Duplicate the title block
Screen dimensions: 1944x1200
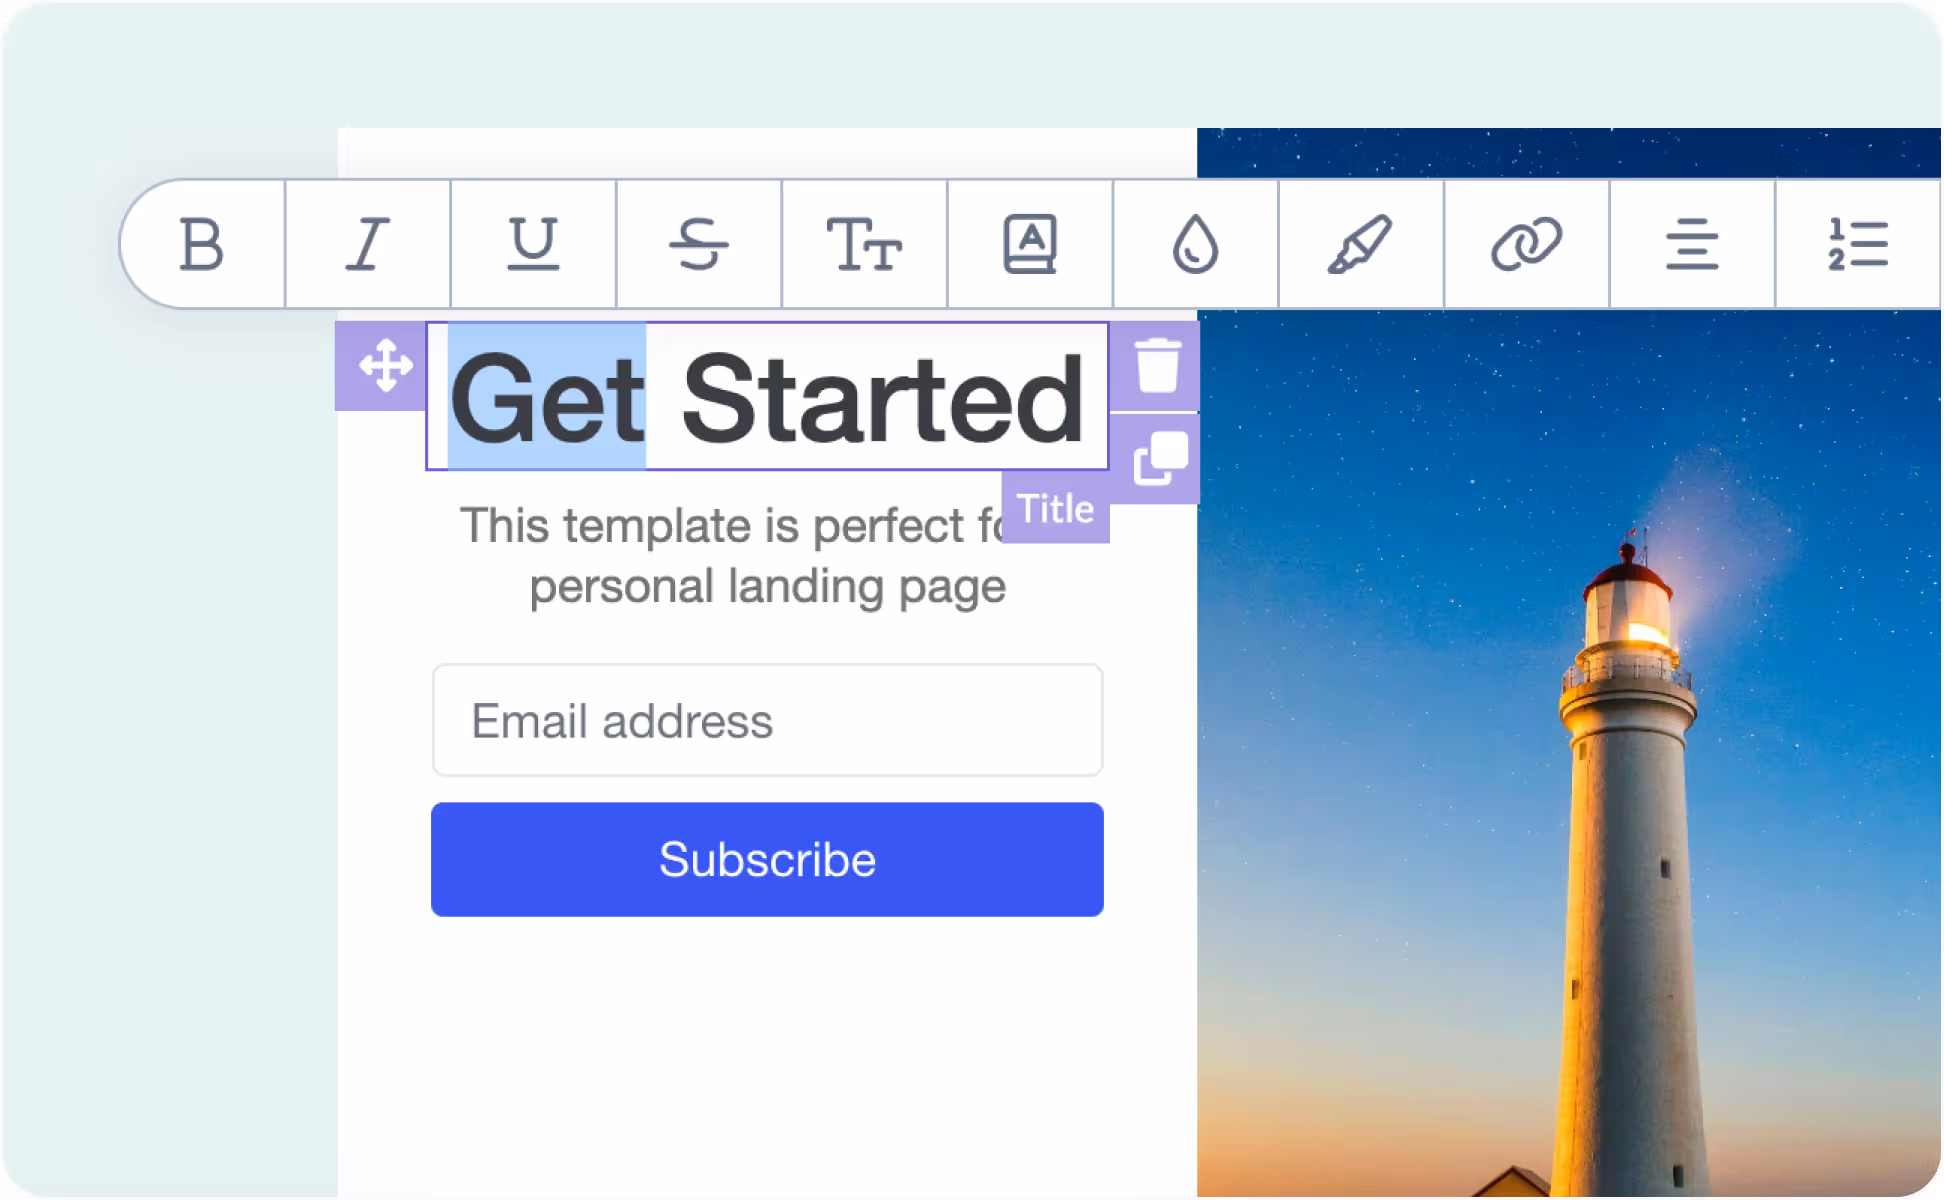1160,459
